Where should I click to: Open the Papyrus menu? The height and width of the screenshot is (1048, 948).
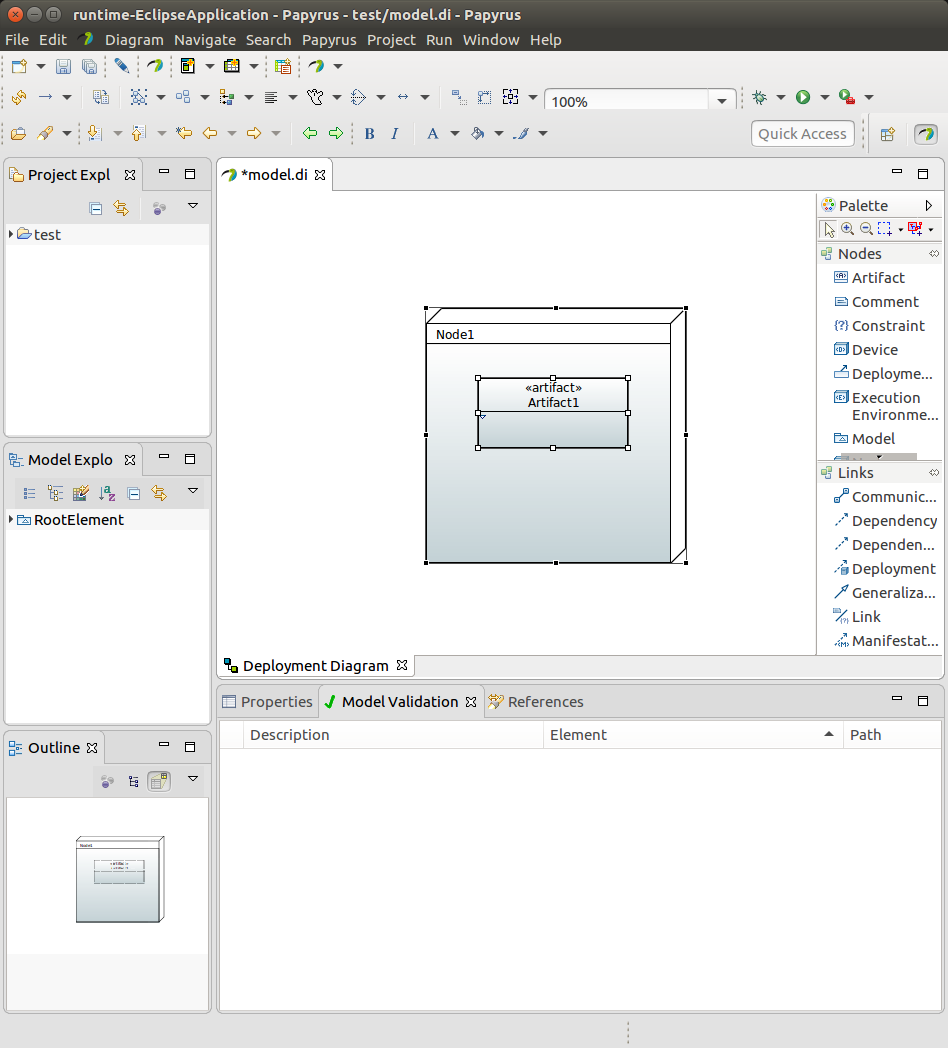(329, 40)
